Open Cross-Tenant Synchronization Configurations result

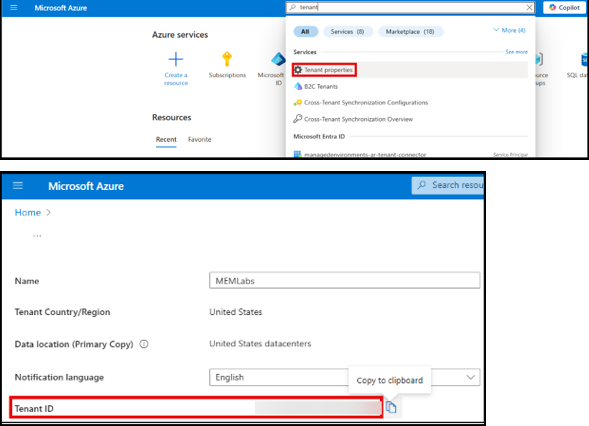coord(361,103)
